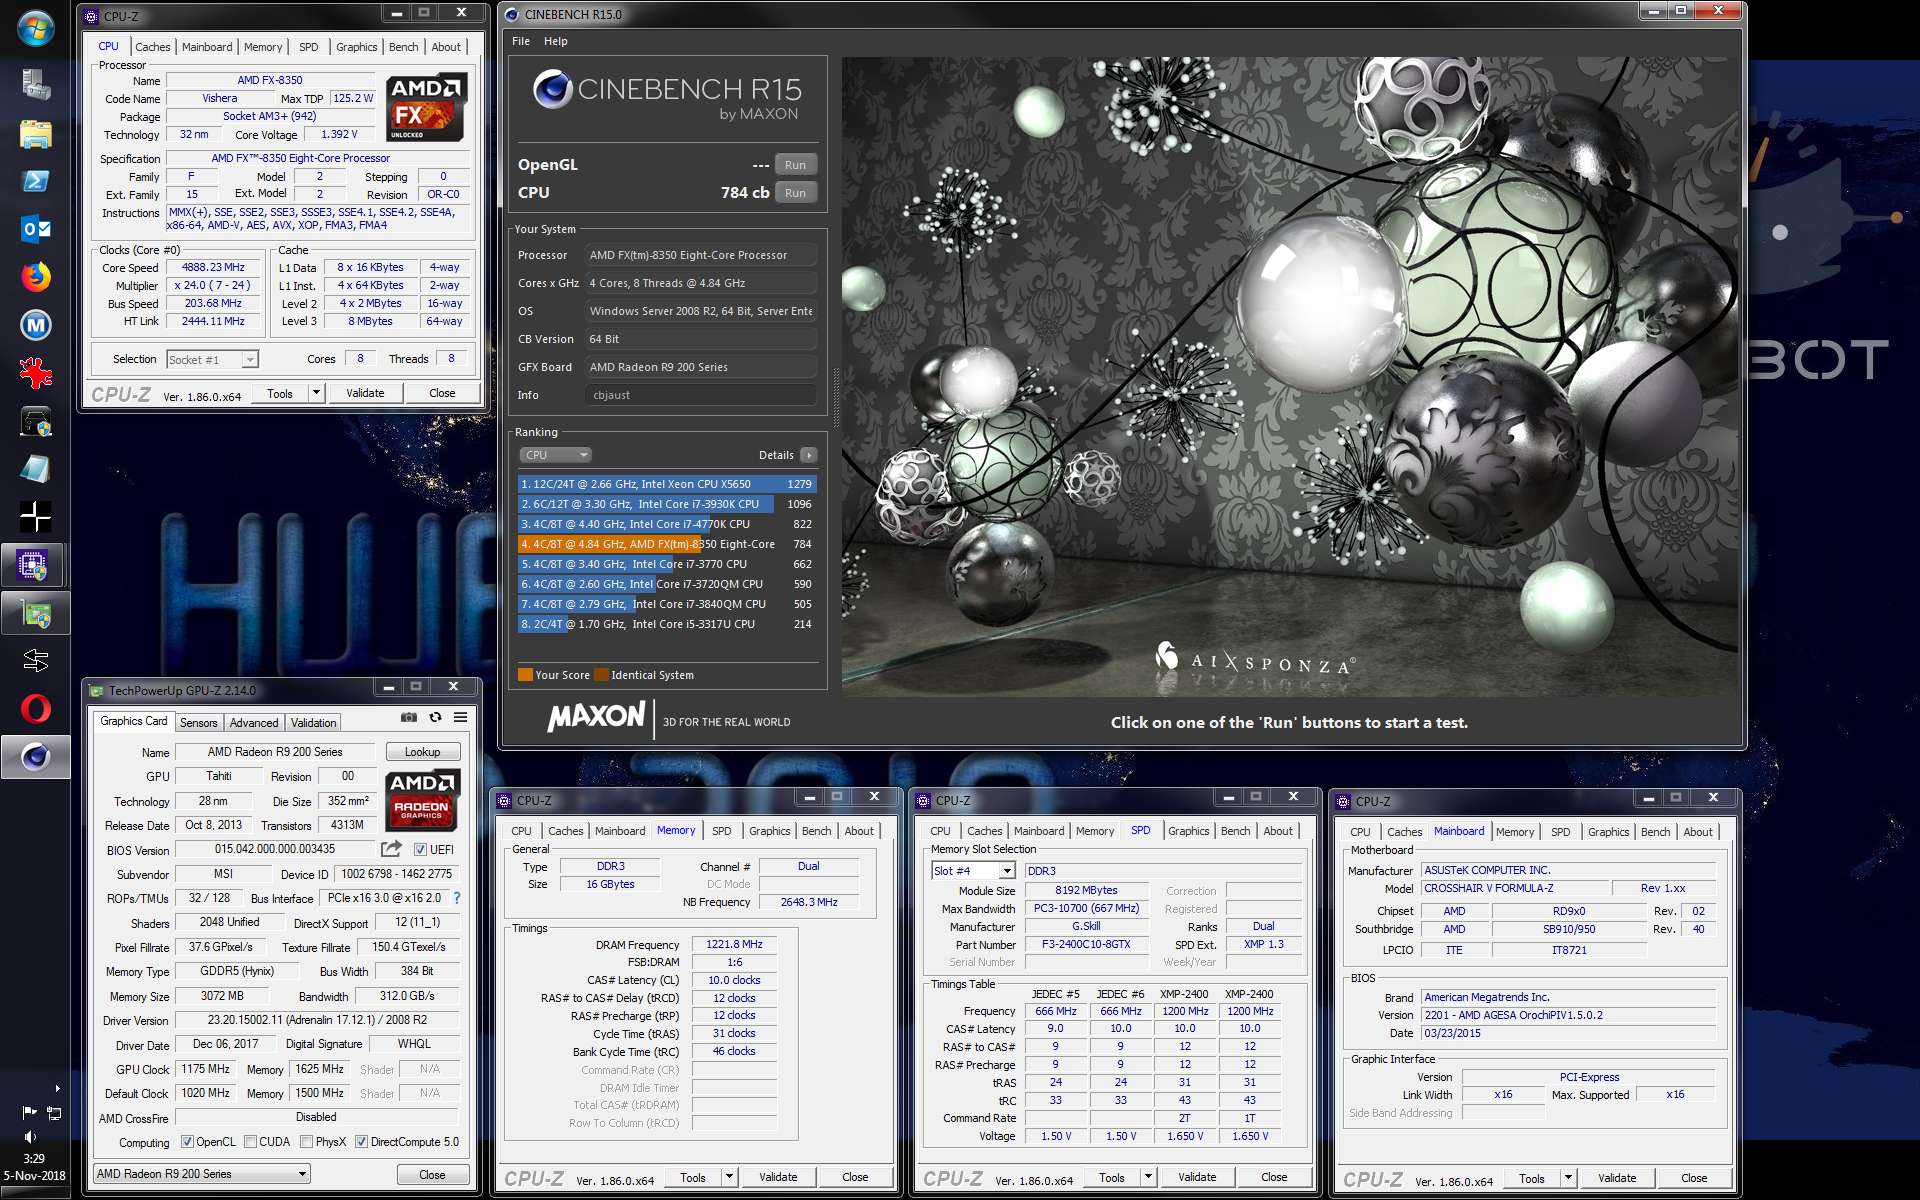The height and width of the screenshot is (1200, 1920).
Task: Select the Graphics tab in SPD CPU-Z window
Action: 1188,831
